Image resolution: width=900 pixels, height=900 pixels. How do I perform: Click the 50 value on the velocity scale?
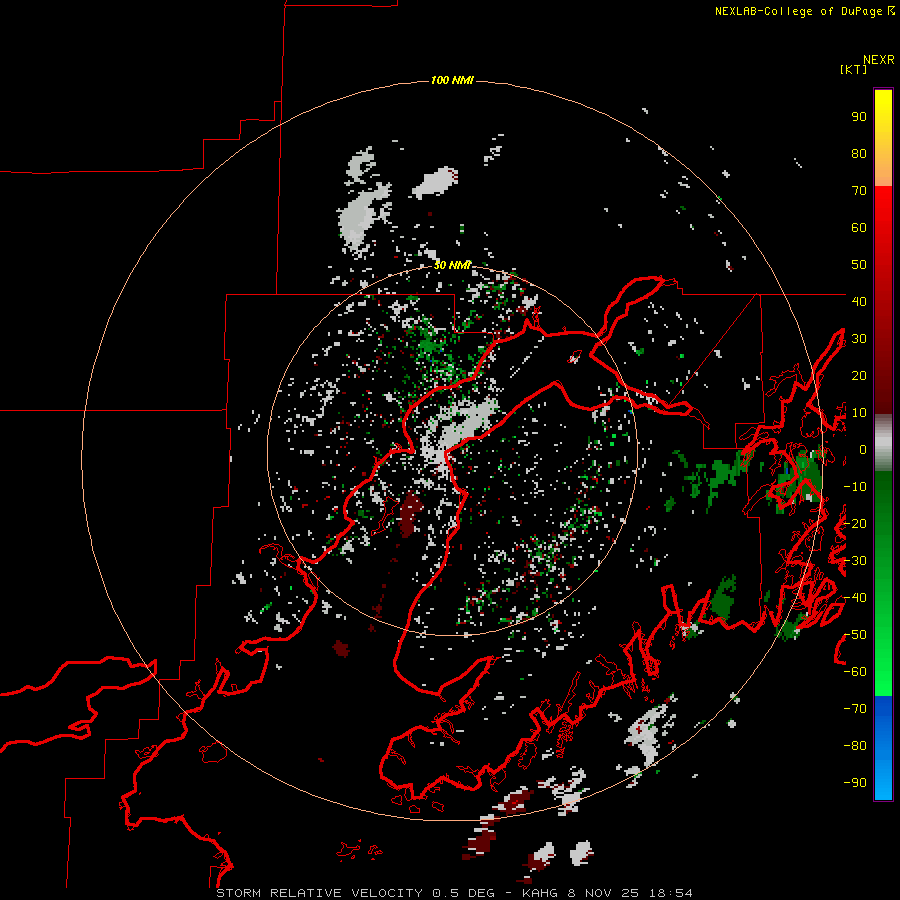859,265
